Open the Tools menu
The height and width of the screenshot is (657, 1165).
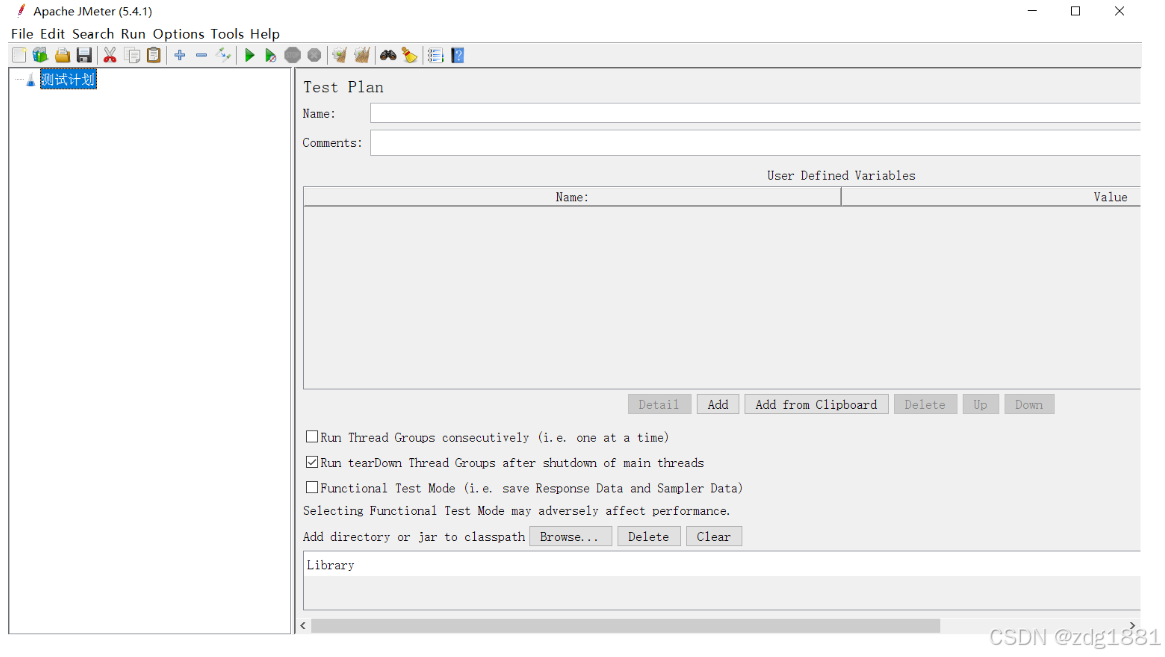click(x=227, y=33)
